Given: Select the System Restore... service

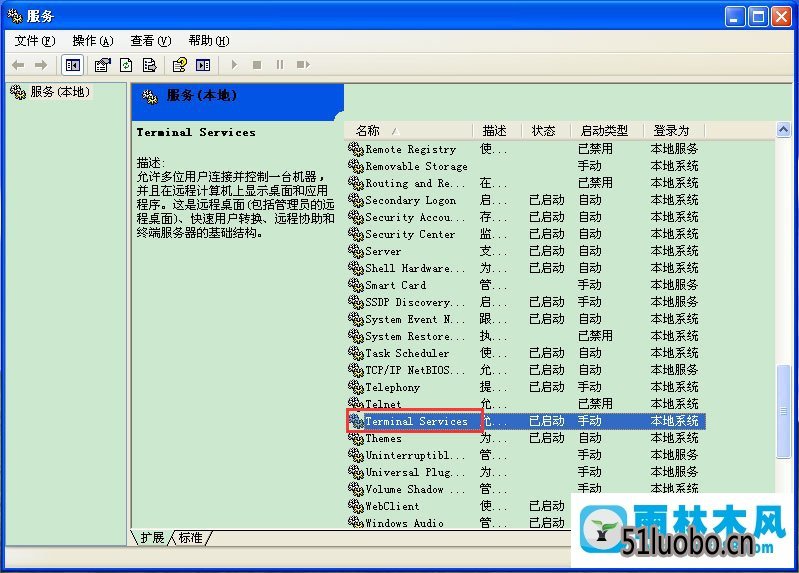Looking at the screenshot, I should coord(414,336).
